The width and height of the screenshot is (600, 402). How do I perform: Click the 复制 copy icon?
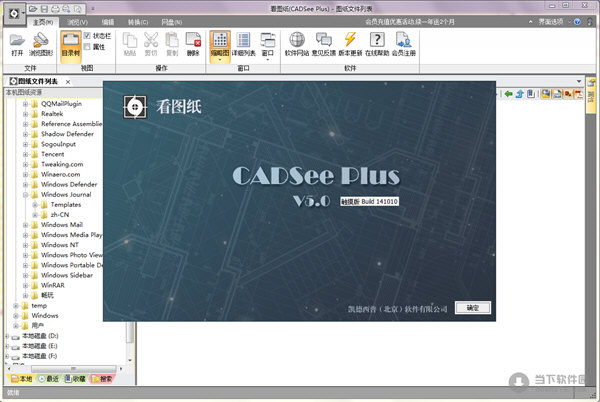pos(172,44)
